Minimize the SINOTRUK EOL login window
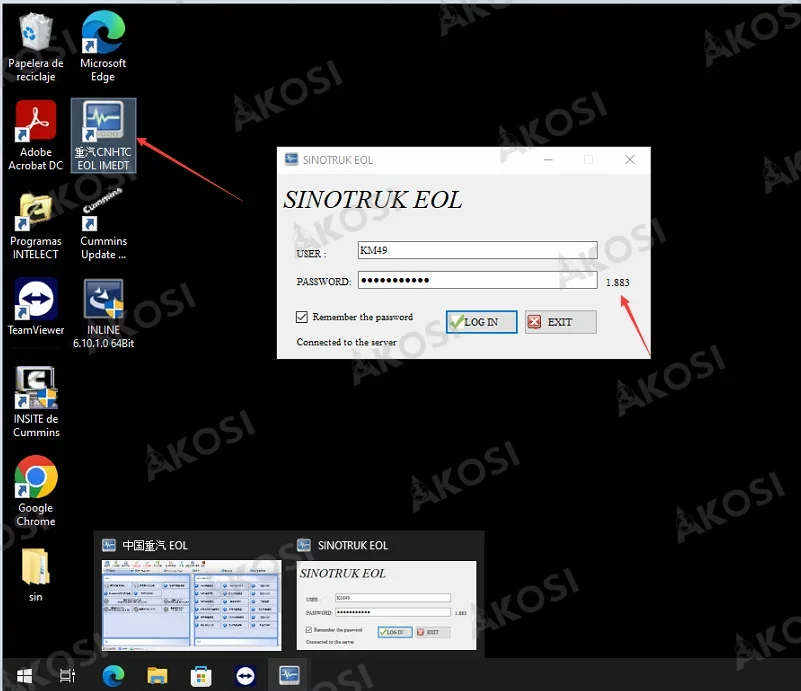Viewport: 801px width, 691px height. pyautogui.click(x=548, y=159)
